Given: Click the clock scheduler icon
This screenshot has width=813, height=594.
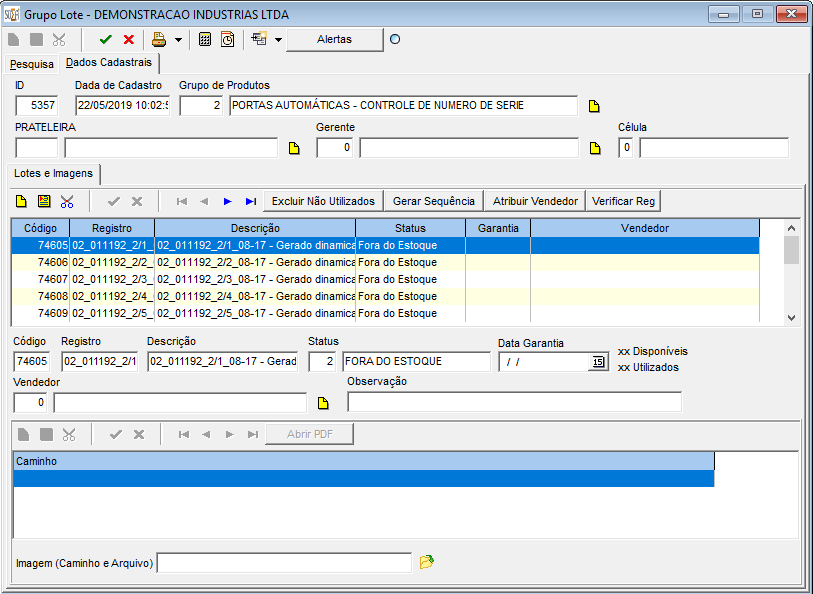Looking at the screenshot, I should pos(228,39).
